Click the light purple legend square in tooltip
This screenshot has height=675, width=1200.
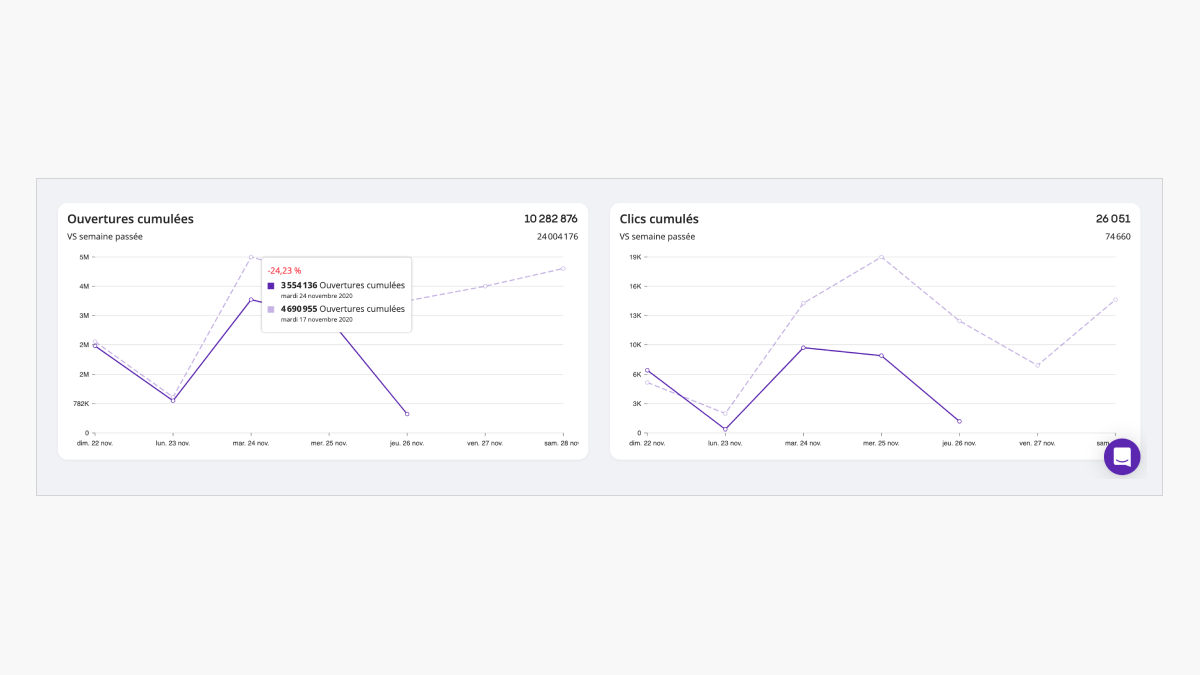(271, 310)
